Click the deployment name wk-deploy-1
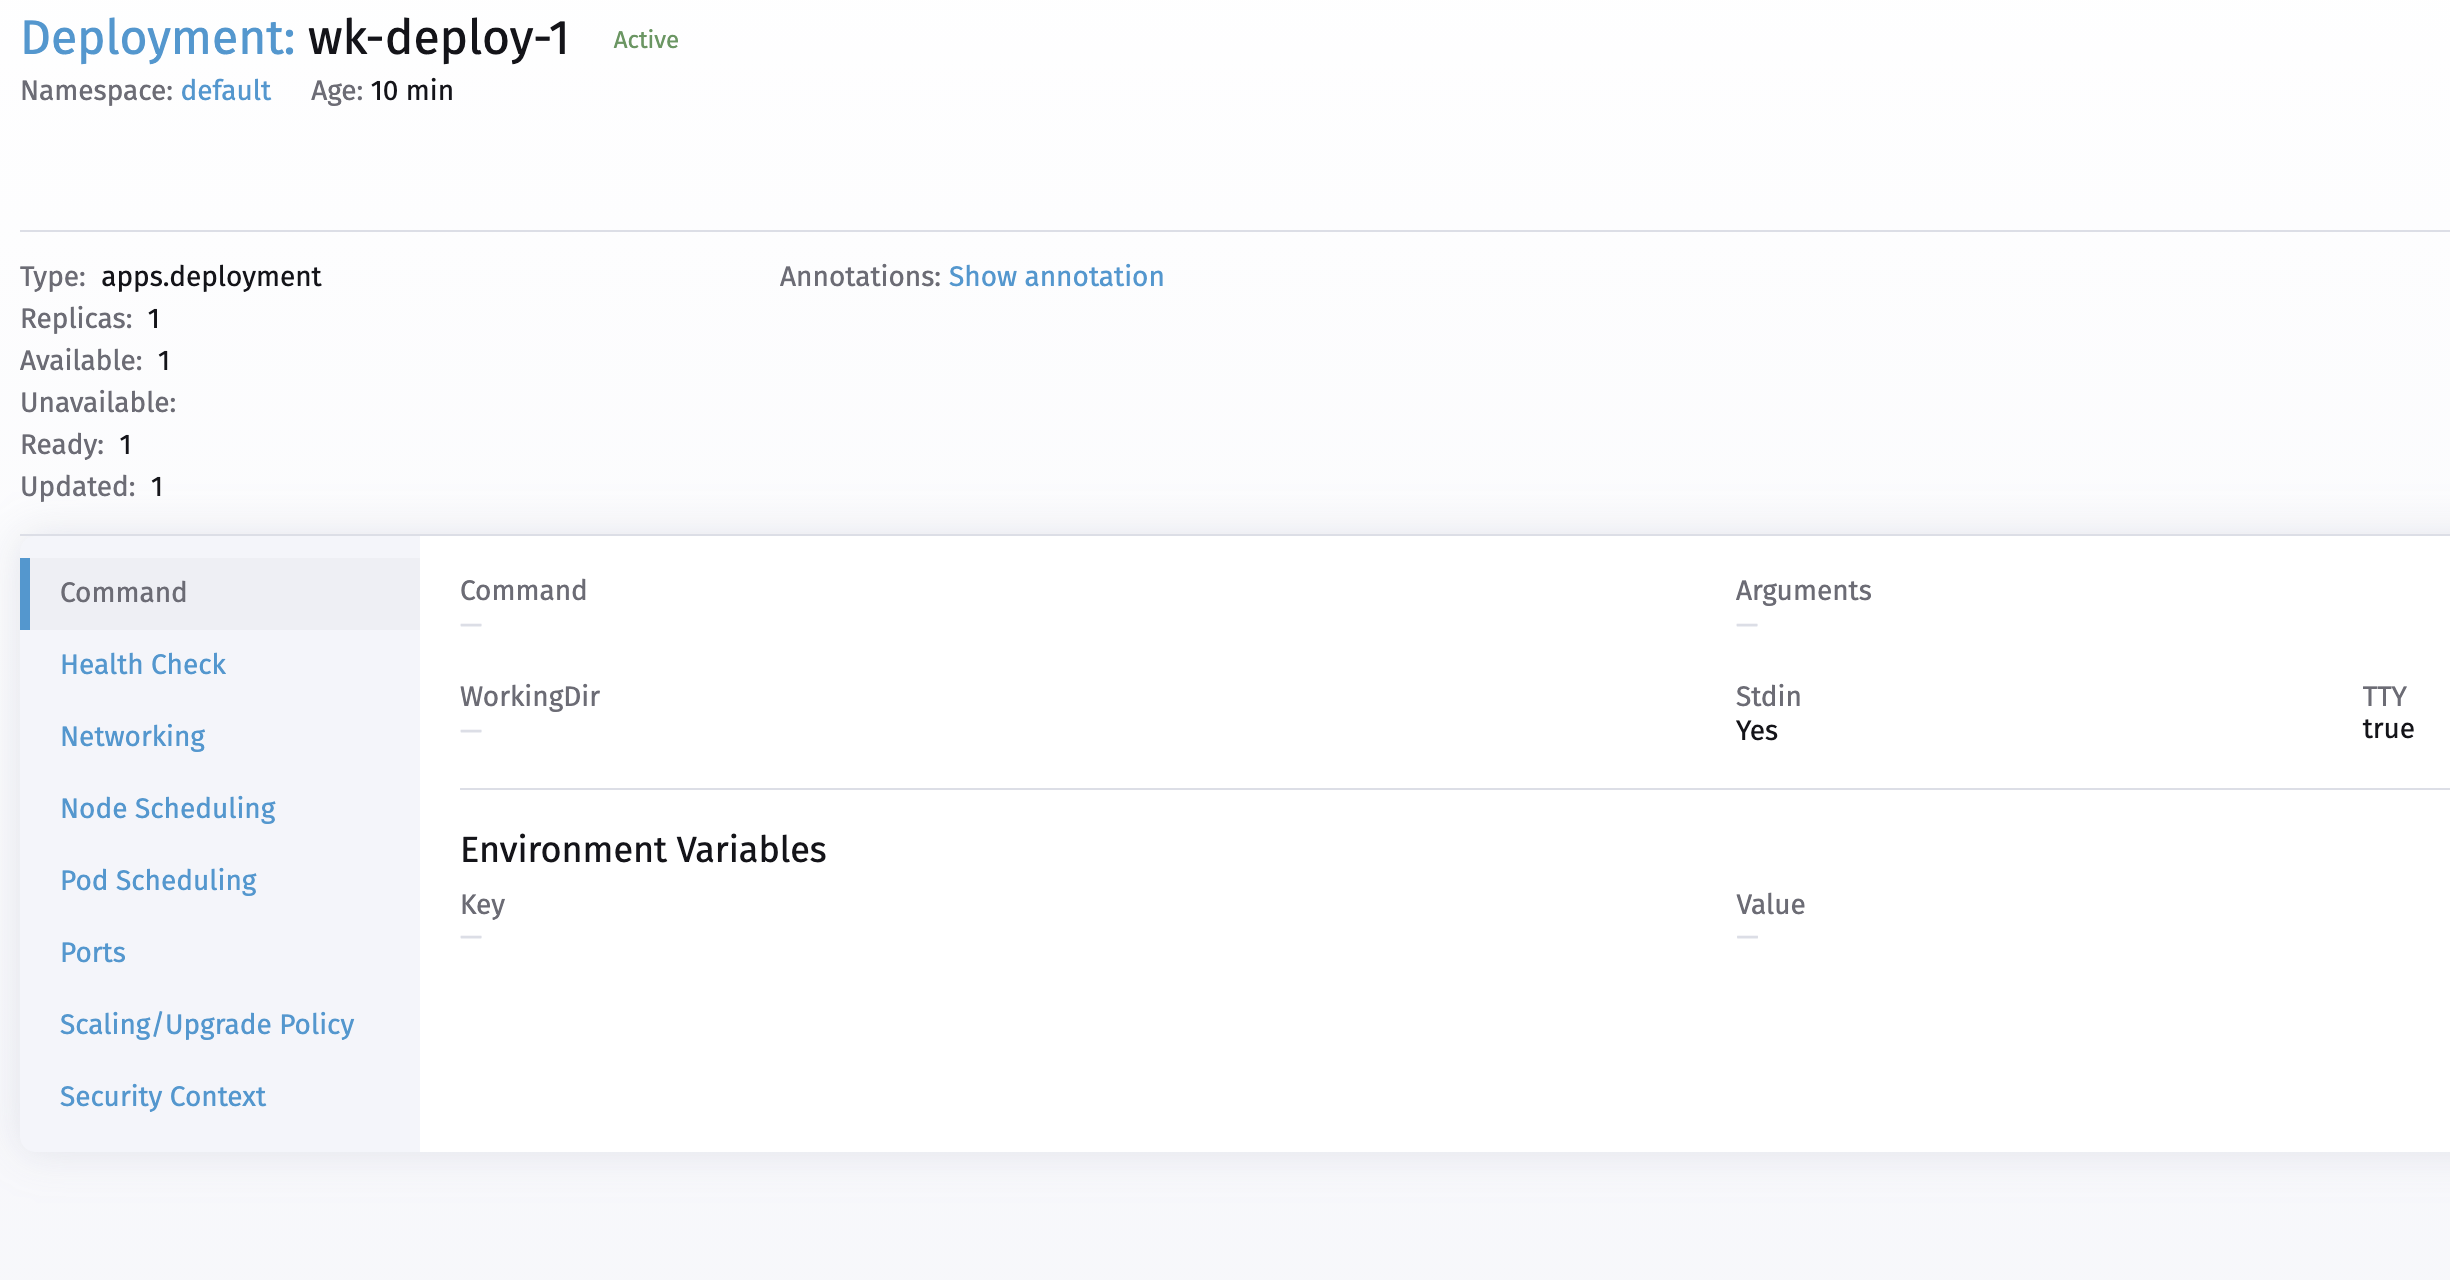Screen dimensions: 2450x1280 (x=438, y=39)
